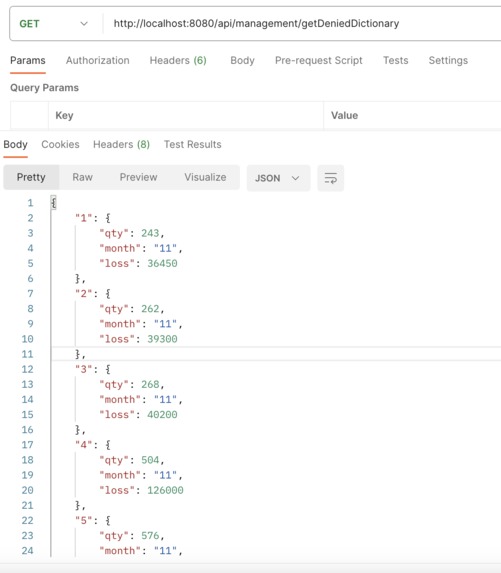This screenshot has width=501, height=573.
Task: Click the request URL field
Action: point(303,24)
